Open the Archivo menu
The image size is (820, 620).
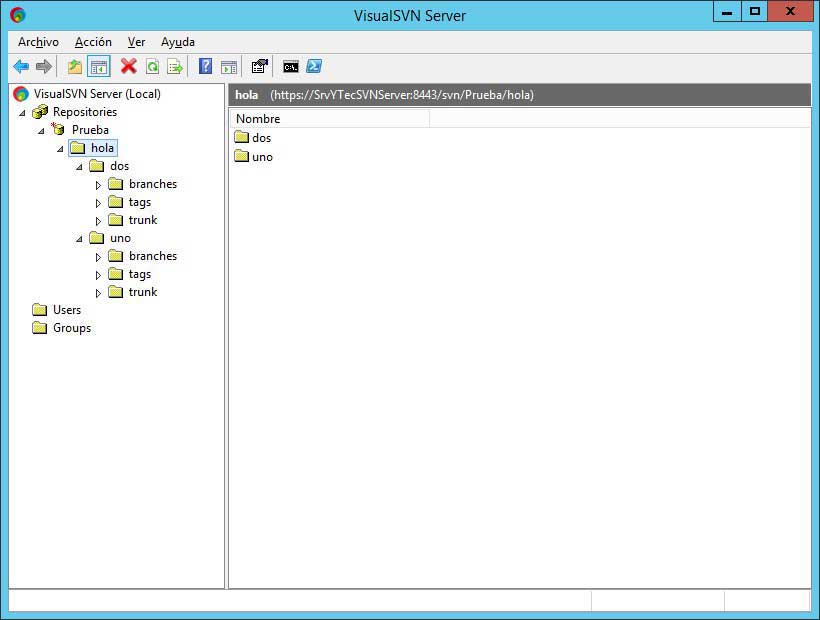click(38, 42)
